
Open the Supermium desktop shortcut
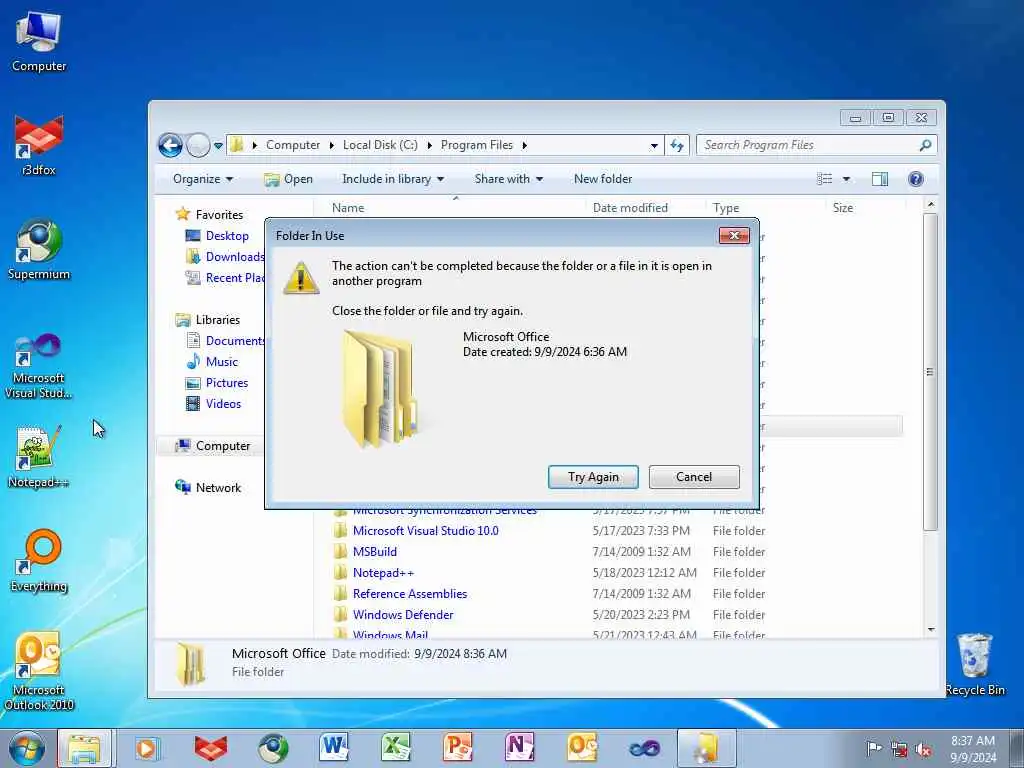tap(39, 249)
